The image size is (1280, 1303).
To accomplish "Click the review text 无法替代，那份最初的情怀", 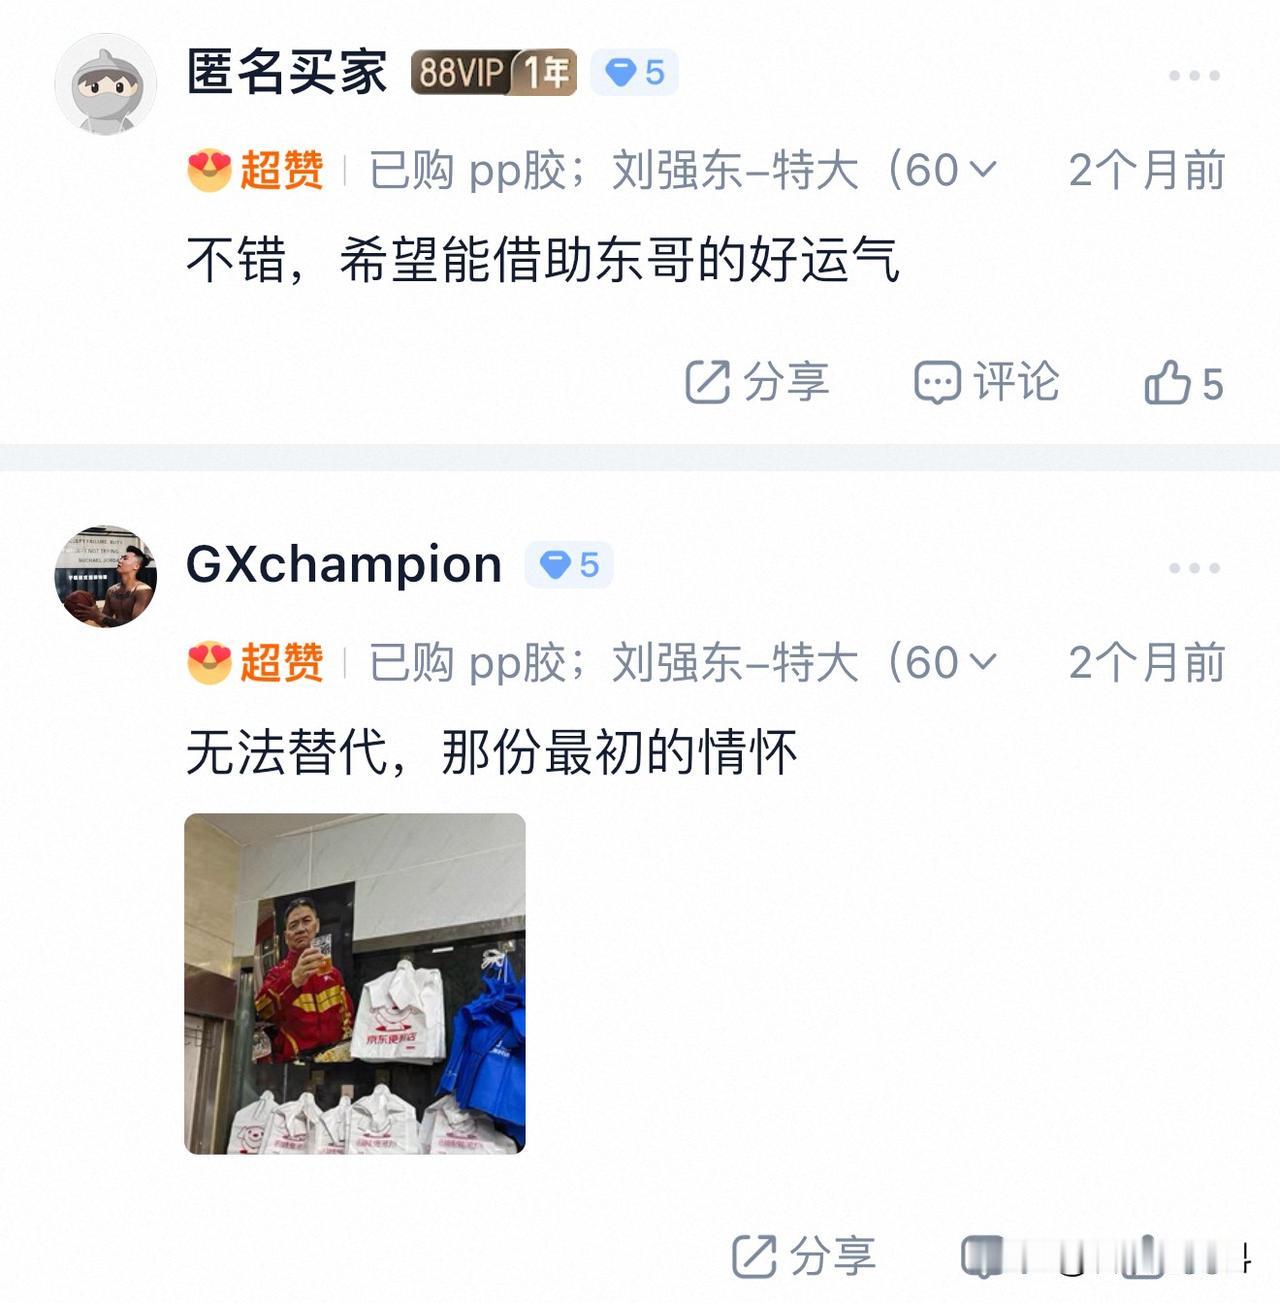I will coord(492,752).
